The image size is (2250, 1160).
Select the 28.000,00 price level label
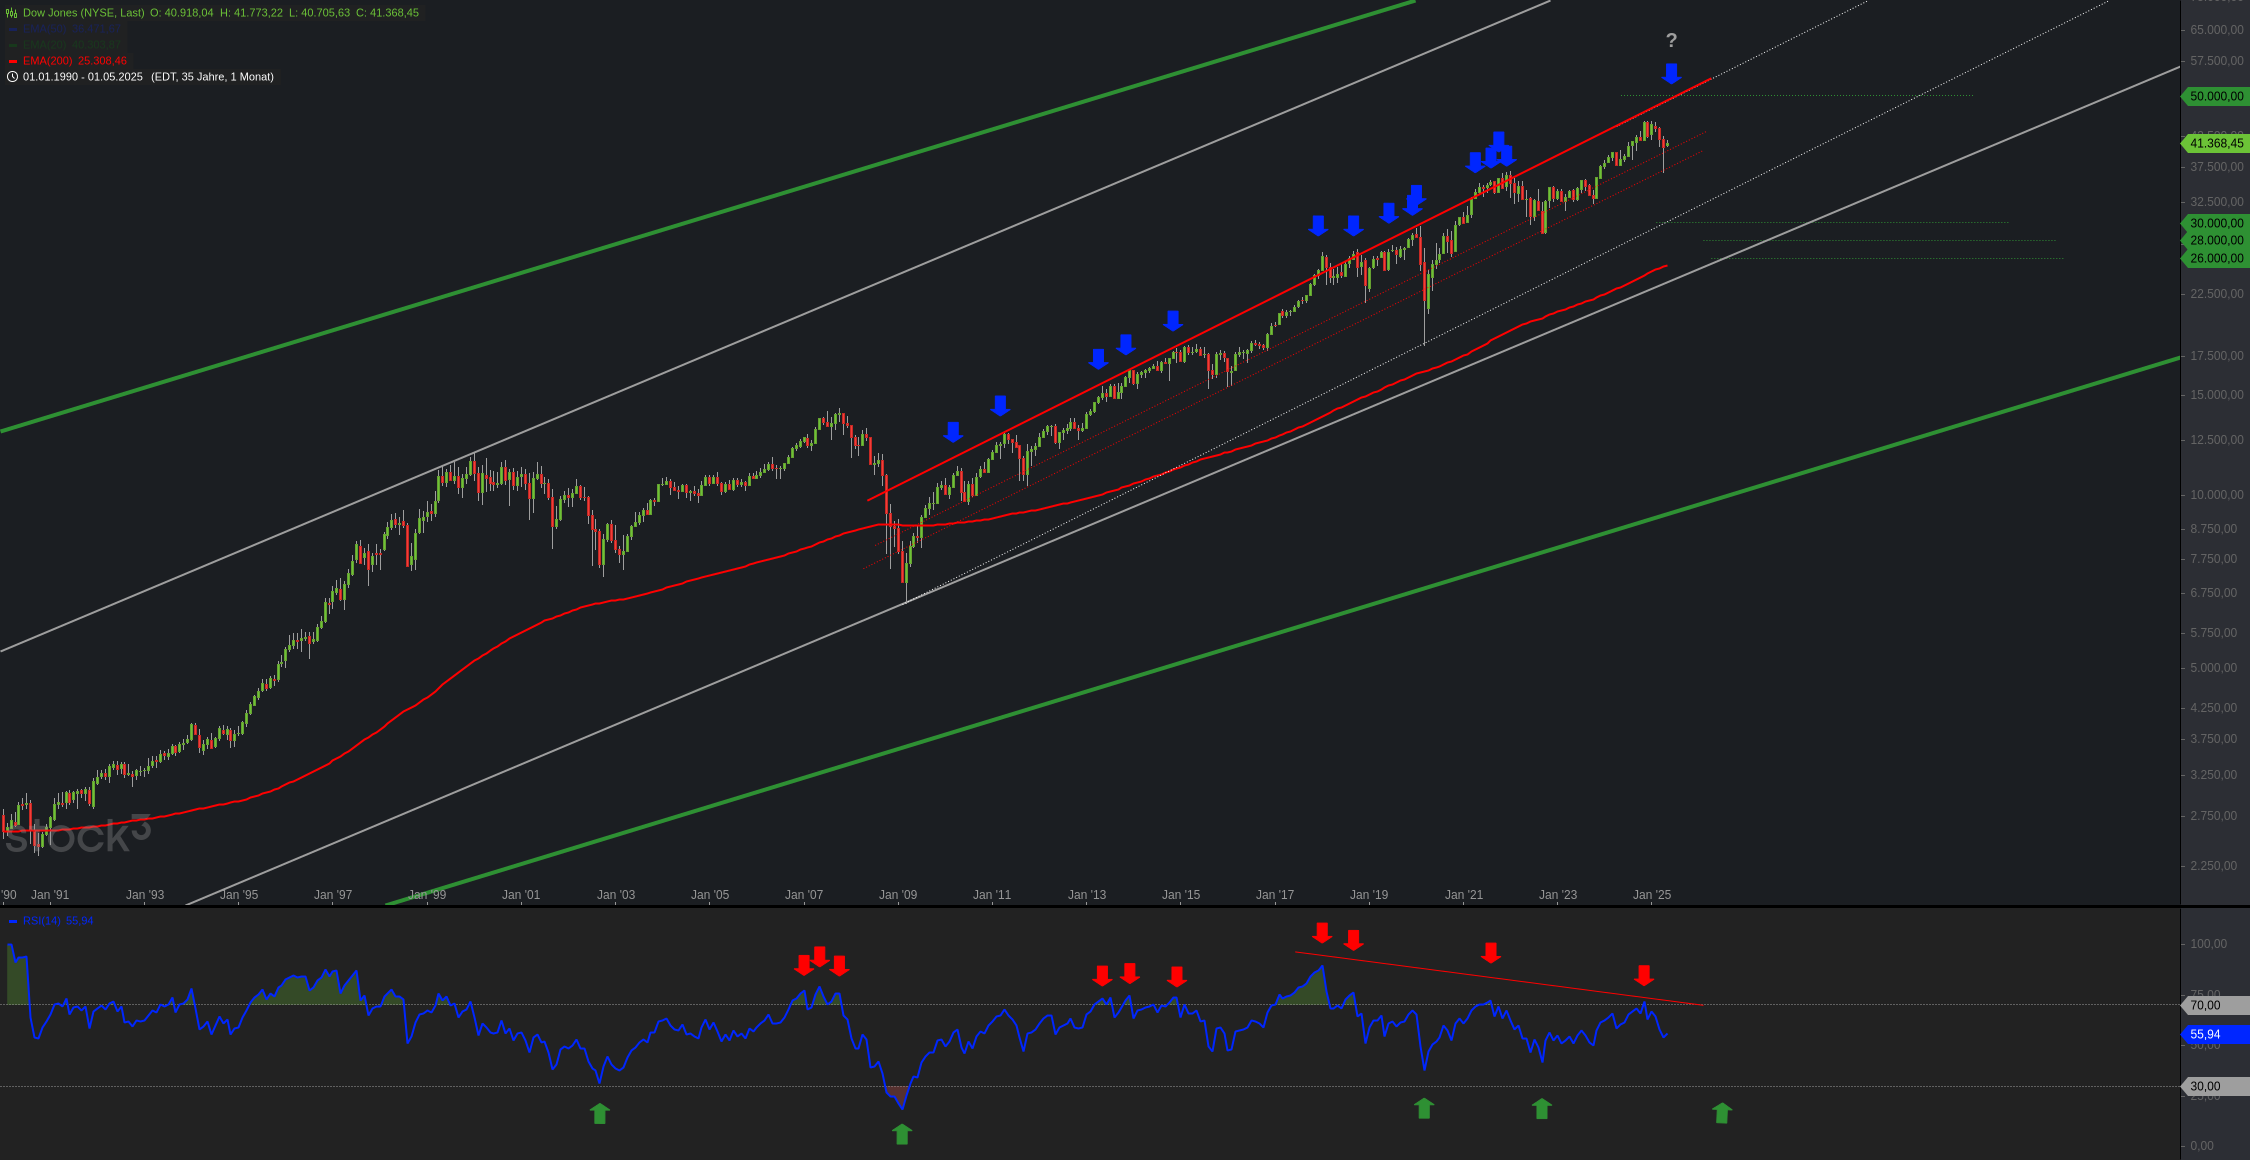point(2215,240)
